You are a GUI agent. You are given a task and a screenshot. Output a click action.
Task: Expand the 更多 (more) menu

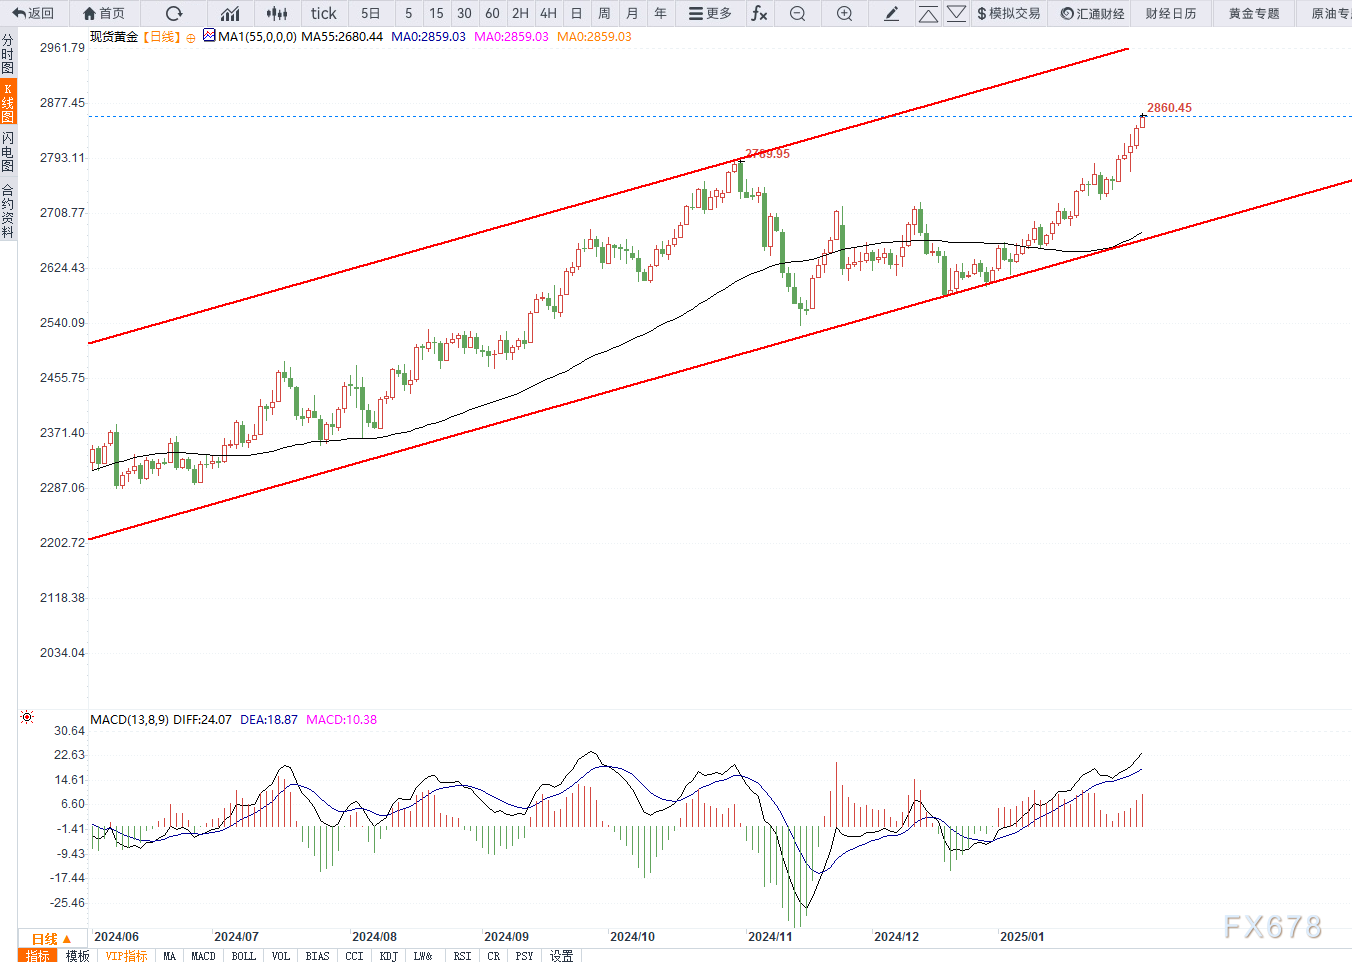(x=710, y=13)
